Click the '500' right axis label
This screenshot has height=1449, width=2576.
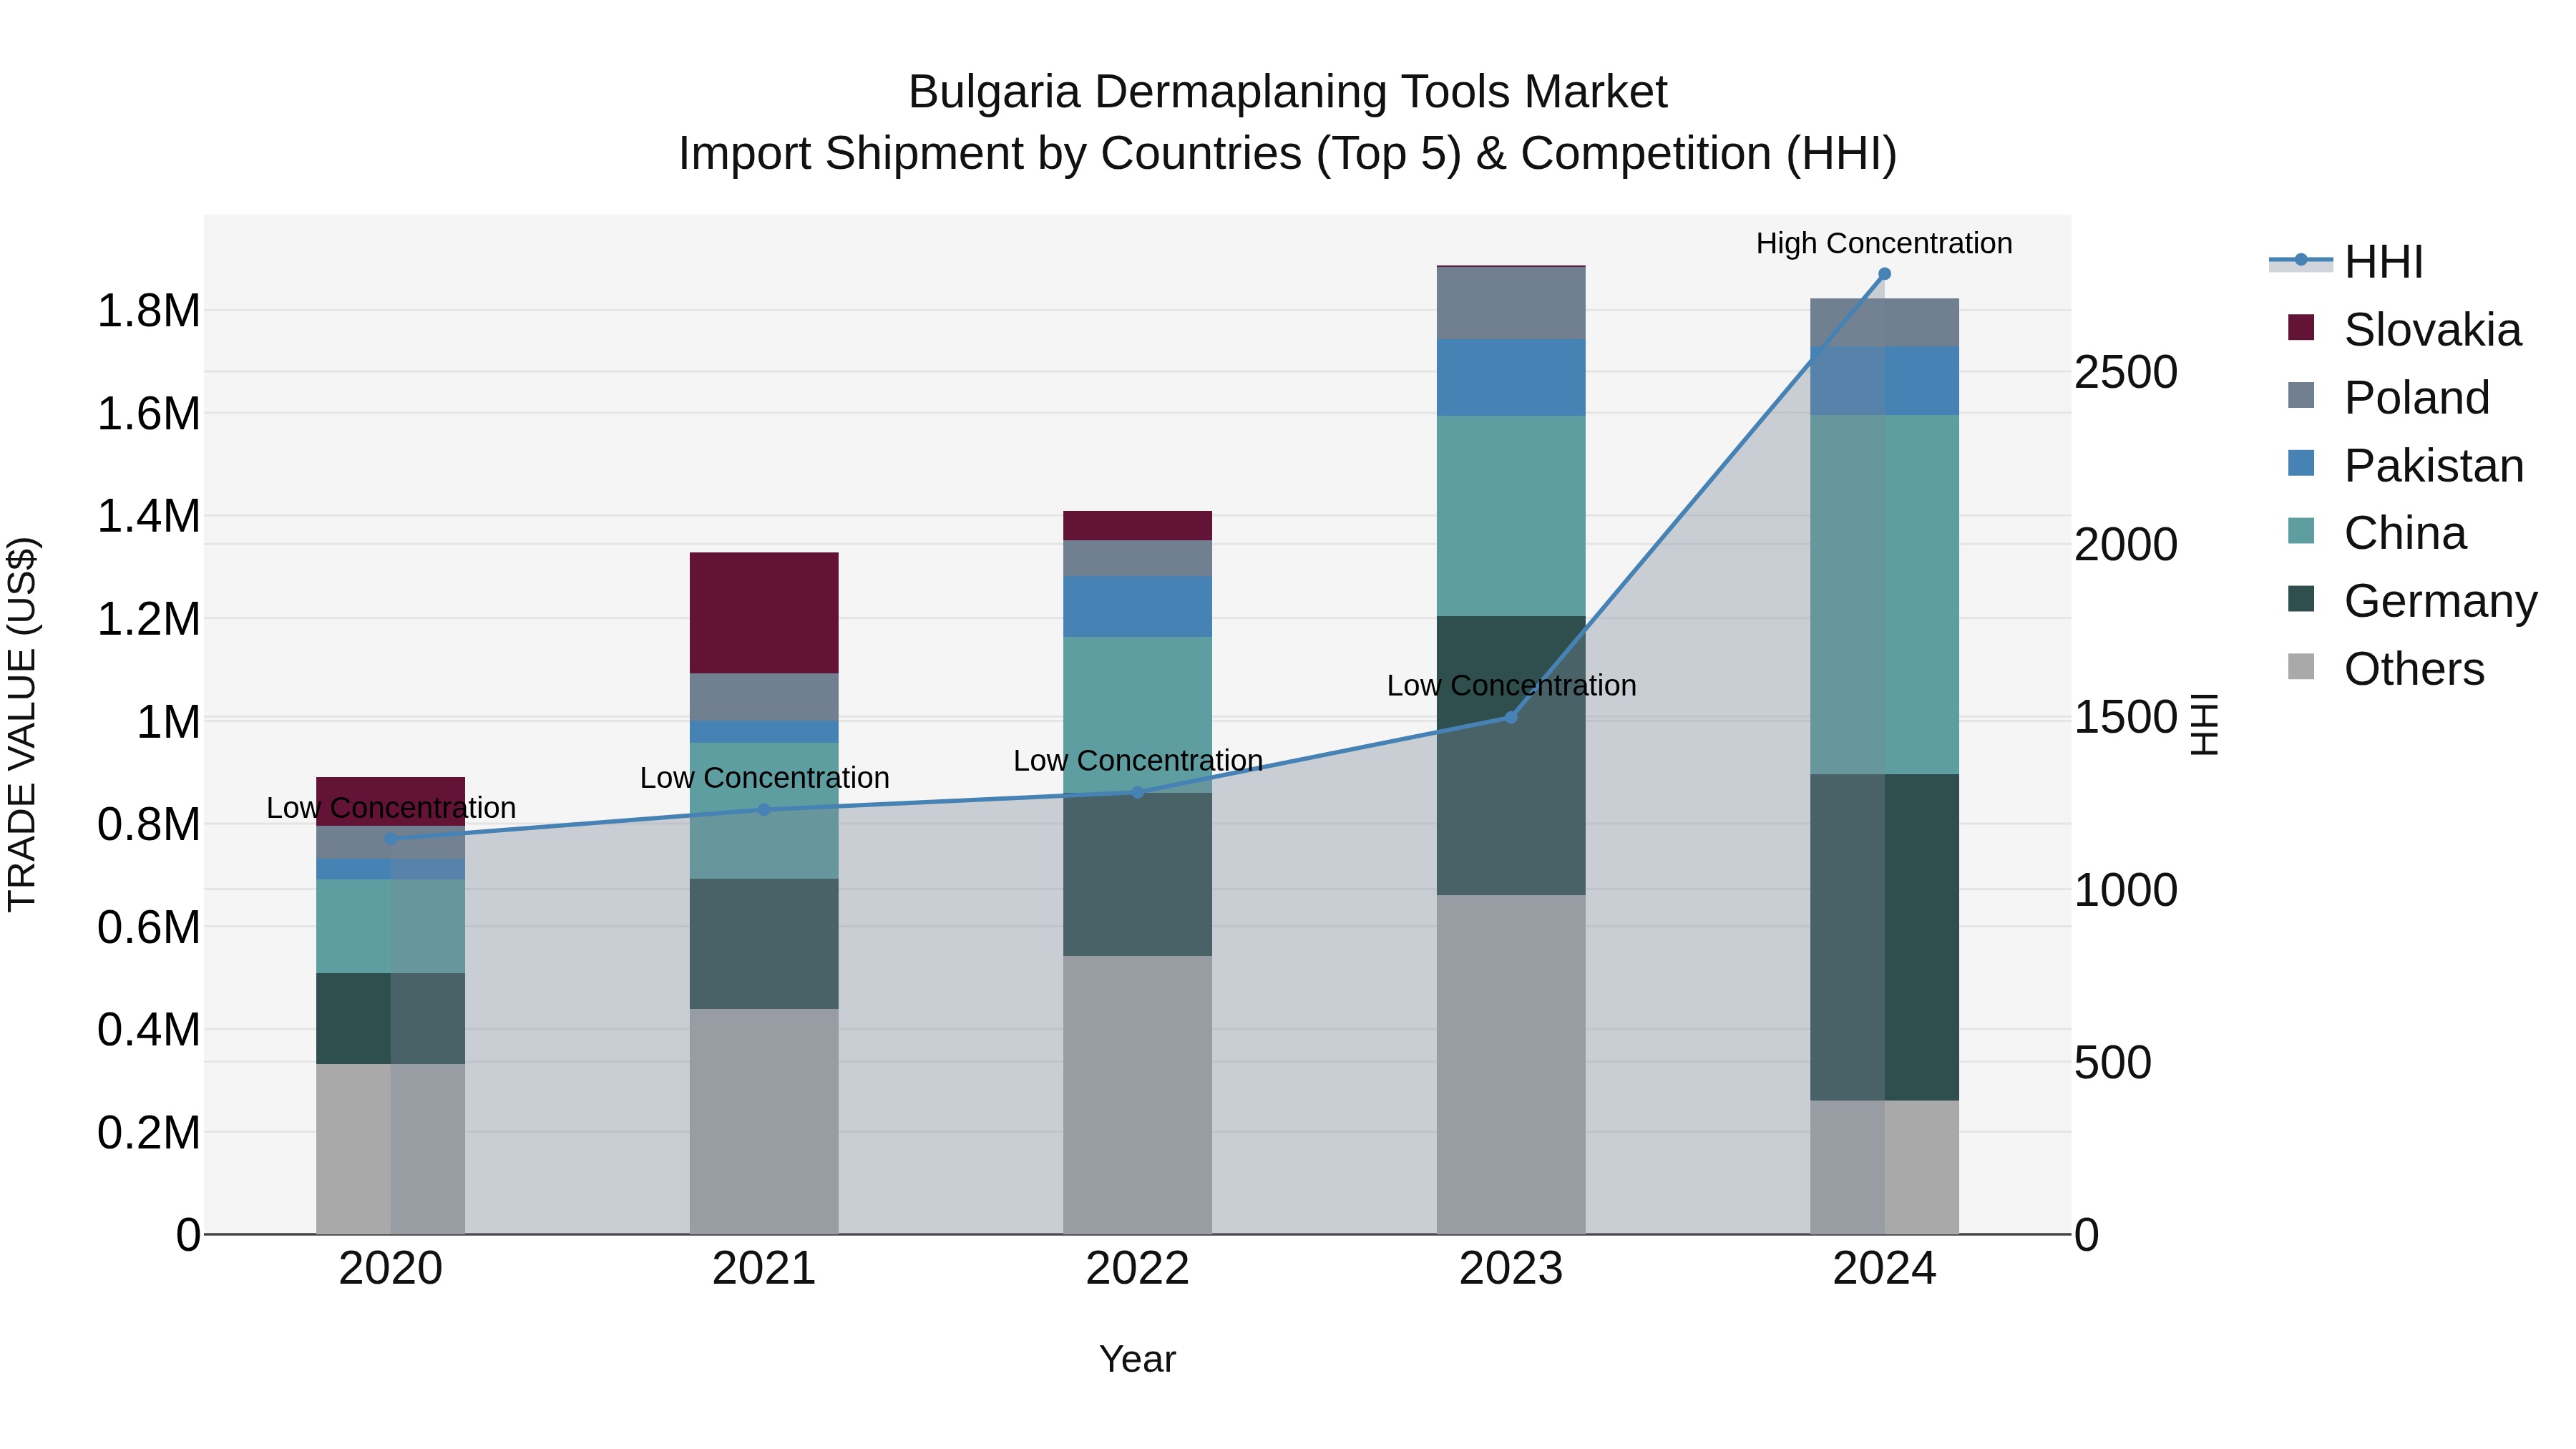[2113, 1062]
